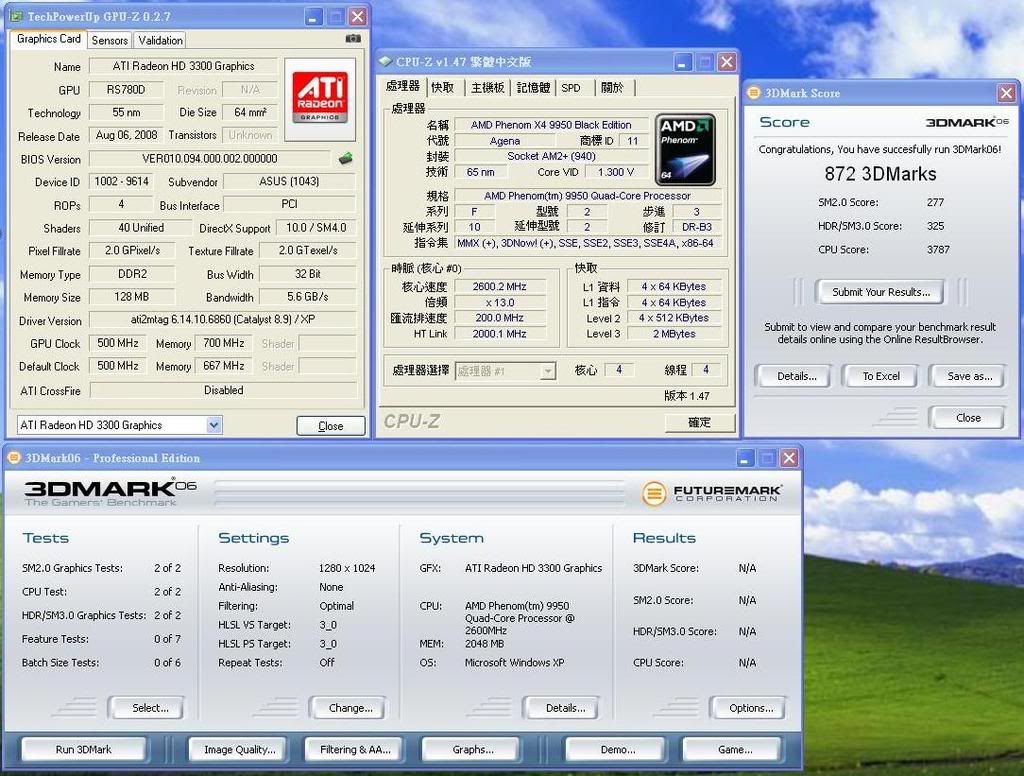Click the BIOS Version field in GPU-Z
Screen dimensions: 1024x776
tap(210, 159)
